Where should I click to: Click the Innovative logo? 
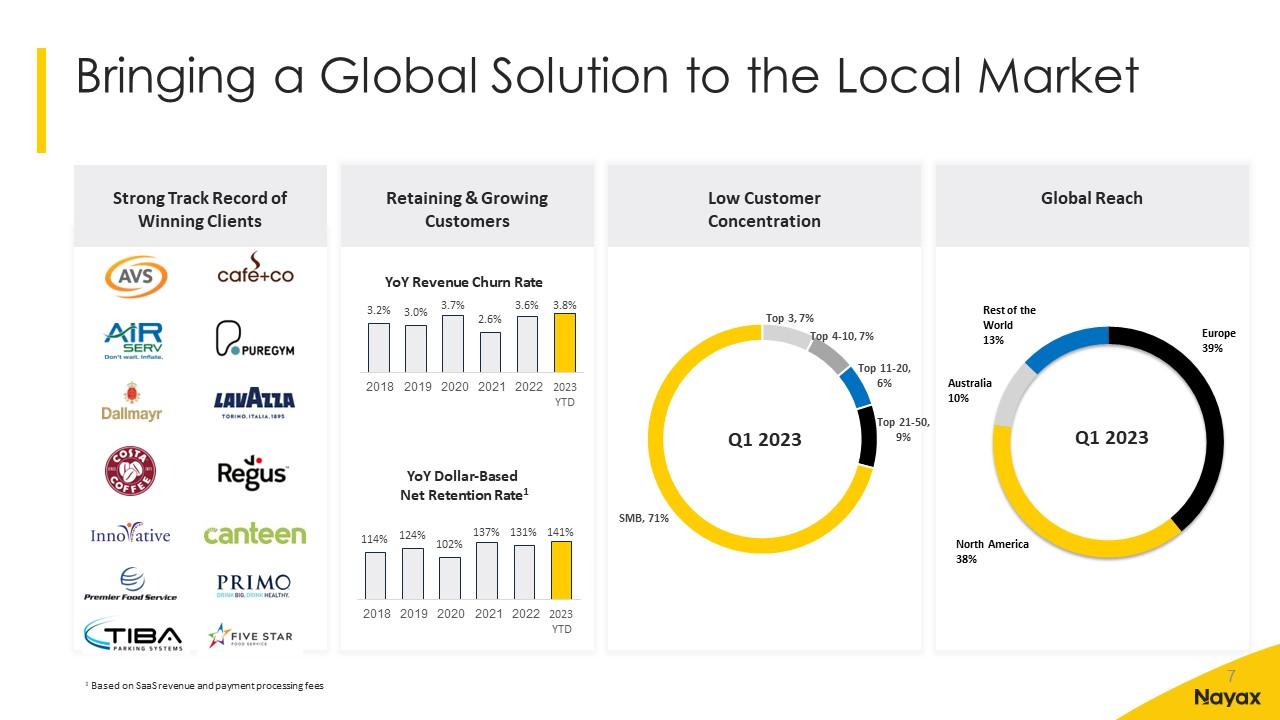[x=130, y=534]
